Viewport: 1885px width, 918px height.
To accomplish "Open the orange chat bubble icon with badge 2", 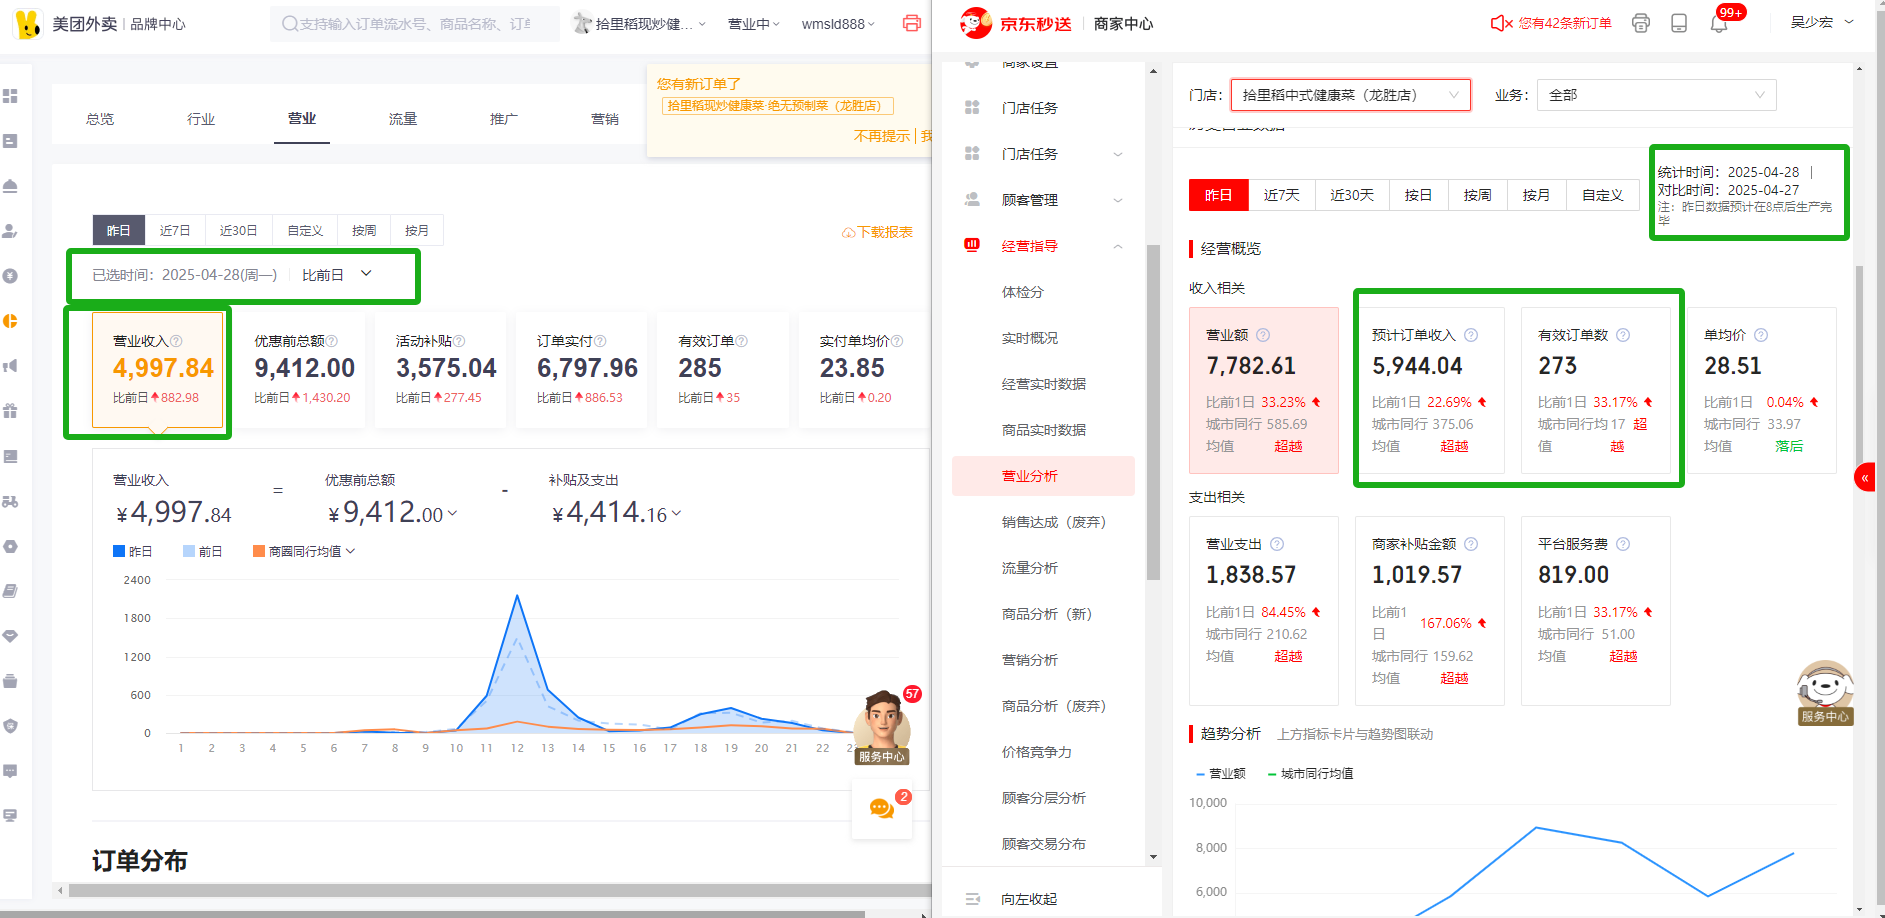I will (882, 808).
